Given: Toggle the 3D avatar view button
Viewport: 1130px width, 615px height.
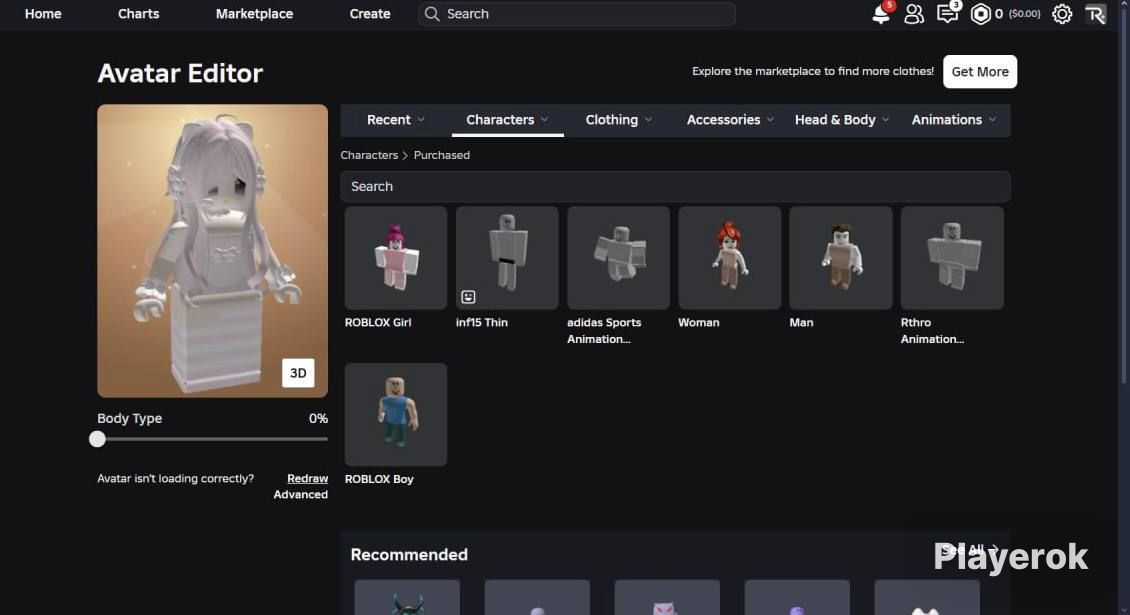Looking at the screenshot, I should pyautogui.click(x=298, y=373).
